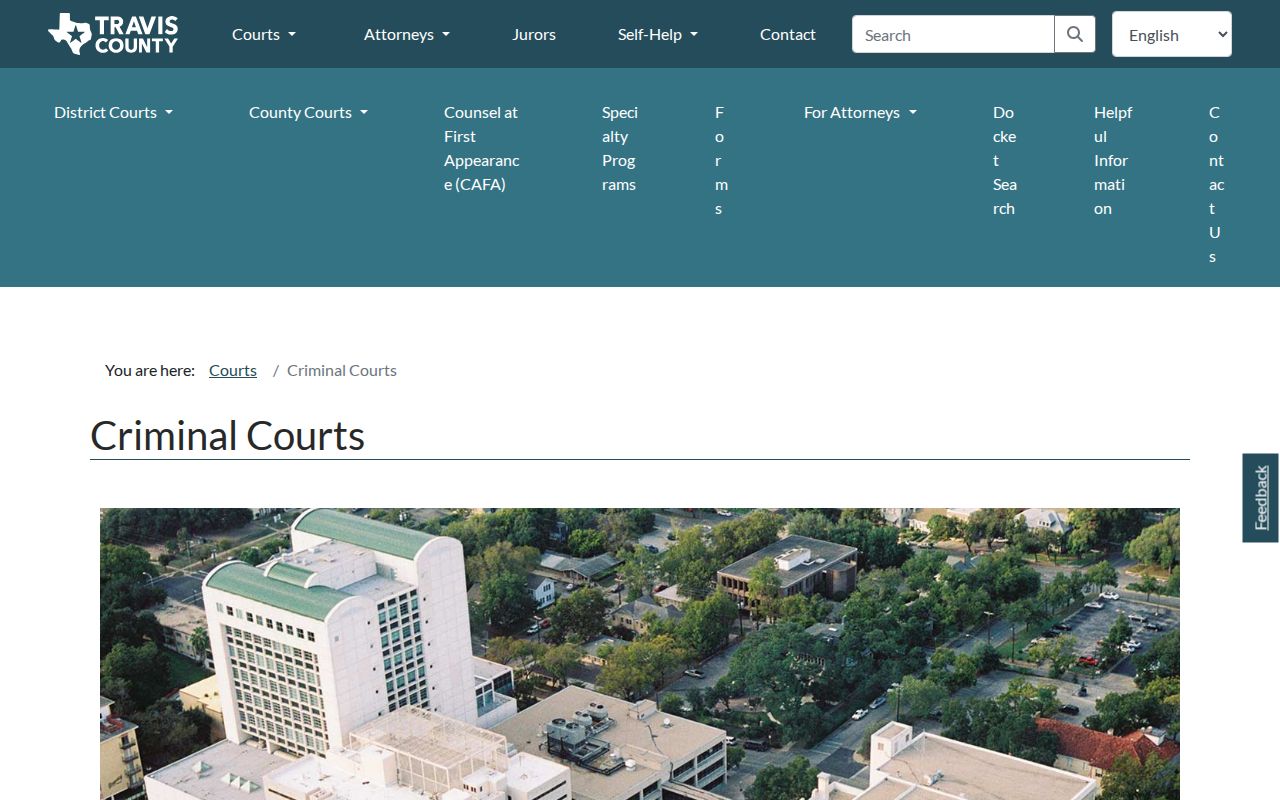
Task: Expand the District Courts submenu
Action: point(113,112)
